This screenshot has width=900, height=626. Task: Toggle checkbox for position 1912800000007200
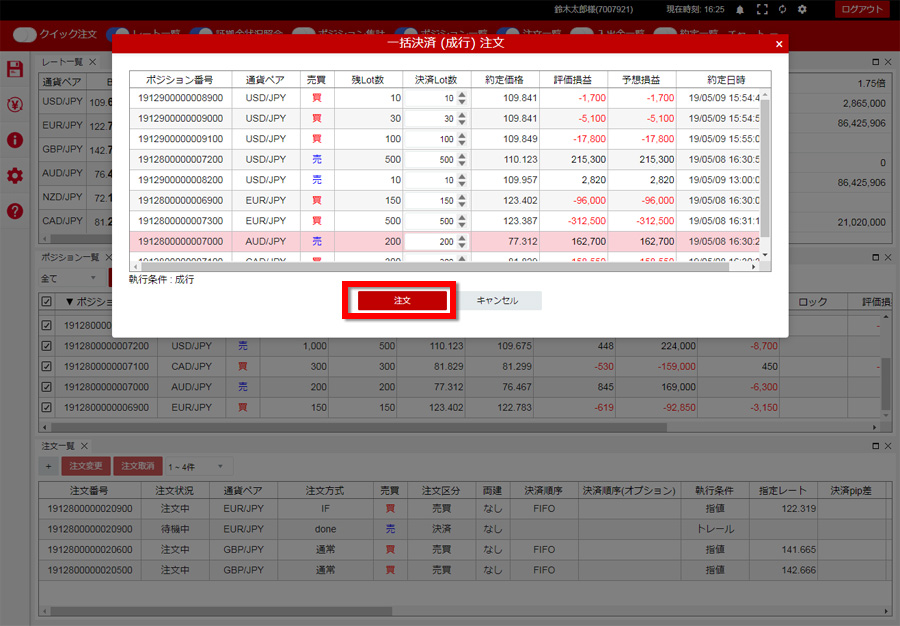point(46,346)
